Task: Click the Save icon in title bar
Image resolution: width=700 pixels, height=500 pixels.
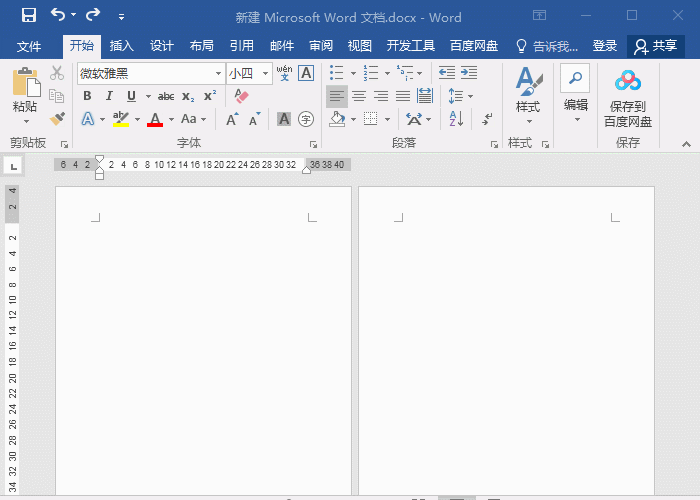Action: [x=28, y=16]
